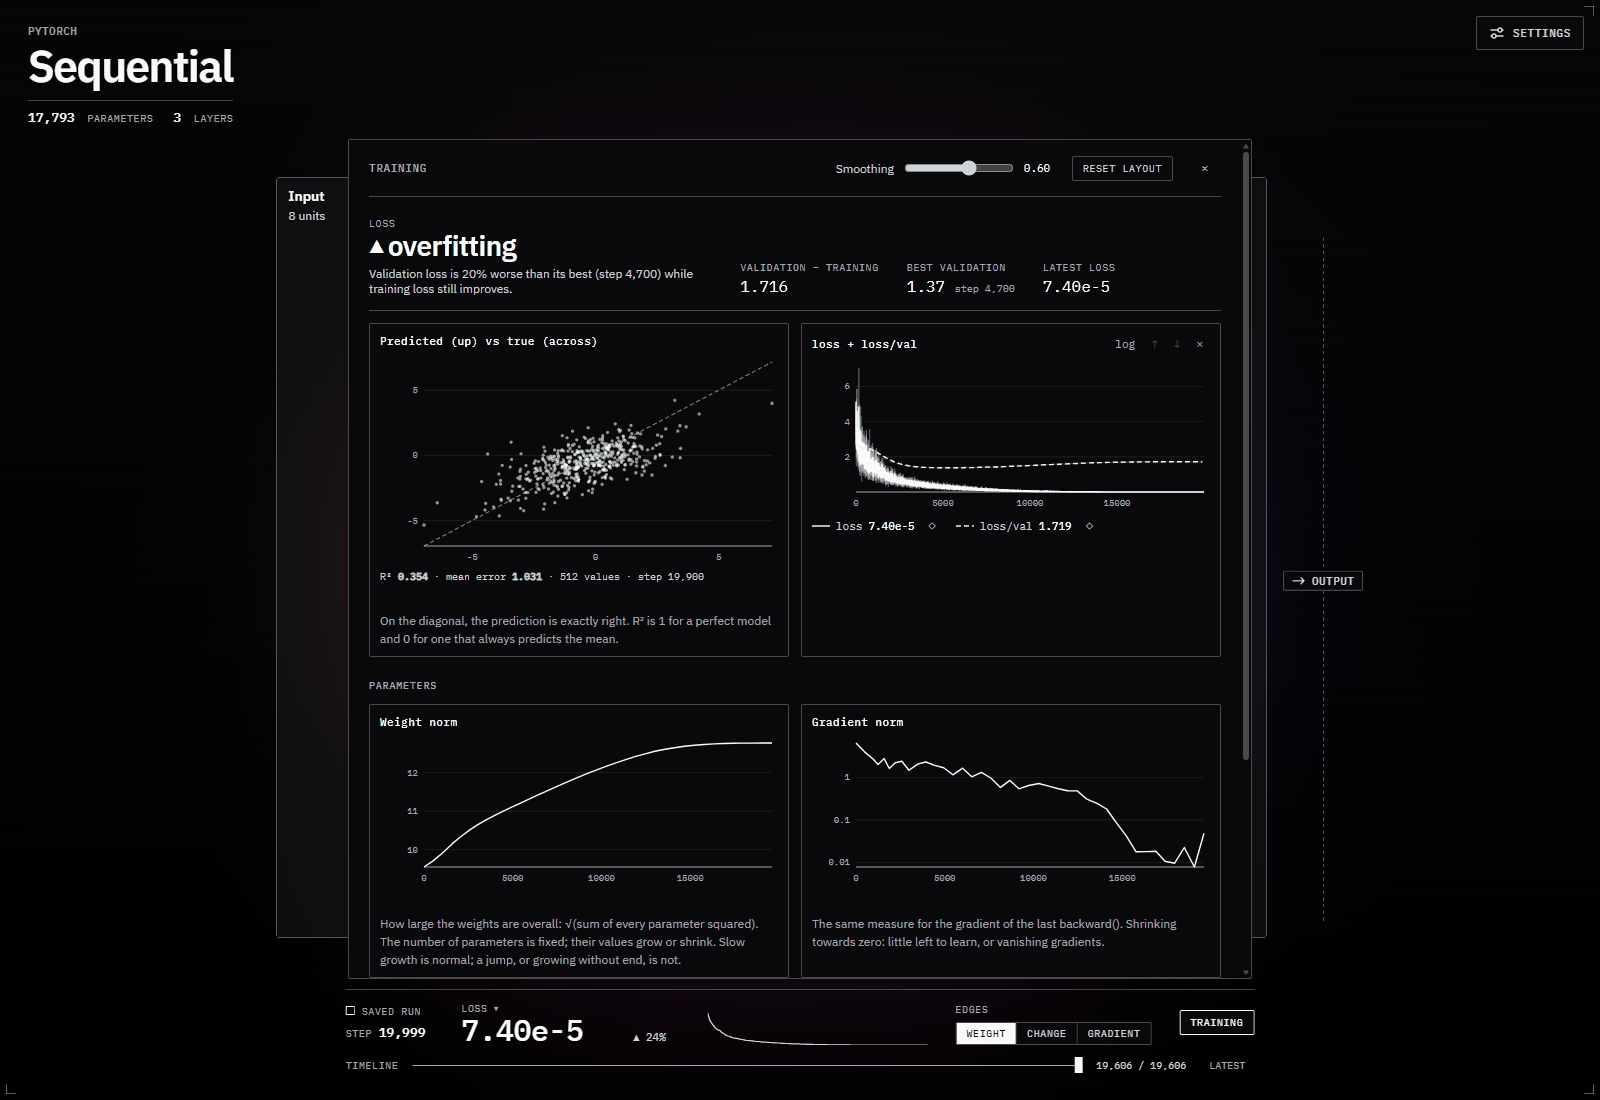Move loss chart down with arrow

pyautogui.click(x=1177, y=344)
